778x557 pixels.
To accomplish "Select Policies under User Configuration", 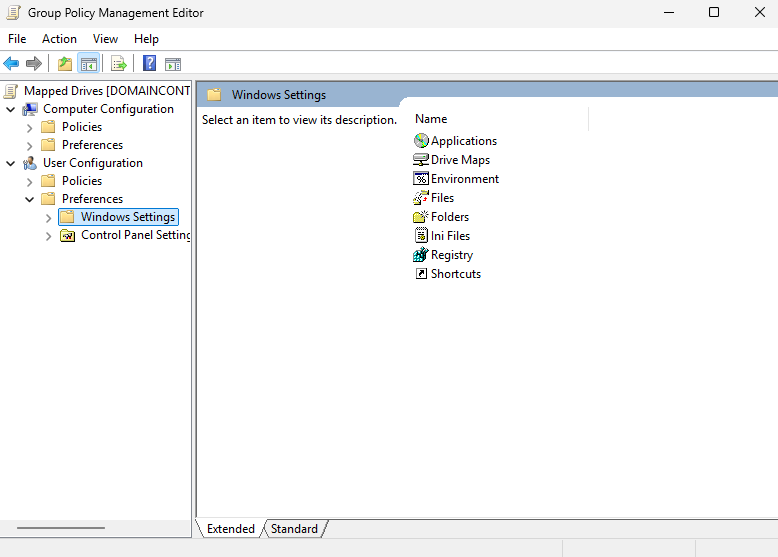I will point(82,181).
